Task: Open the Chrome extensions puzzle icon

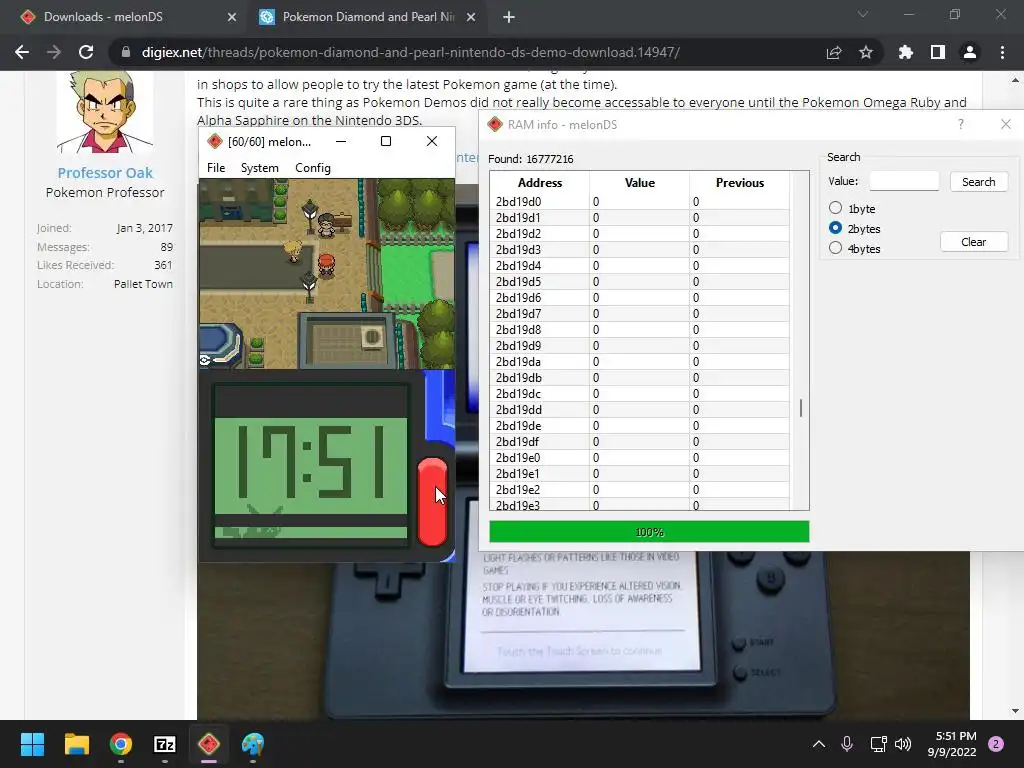Action: pos(906,52)
